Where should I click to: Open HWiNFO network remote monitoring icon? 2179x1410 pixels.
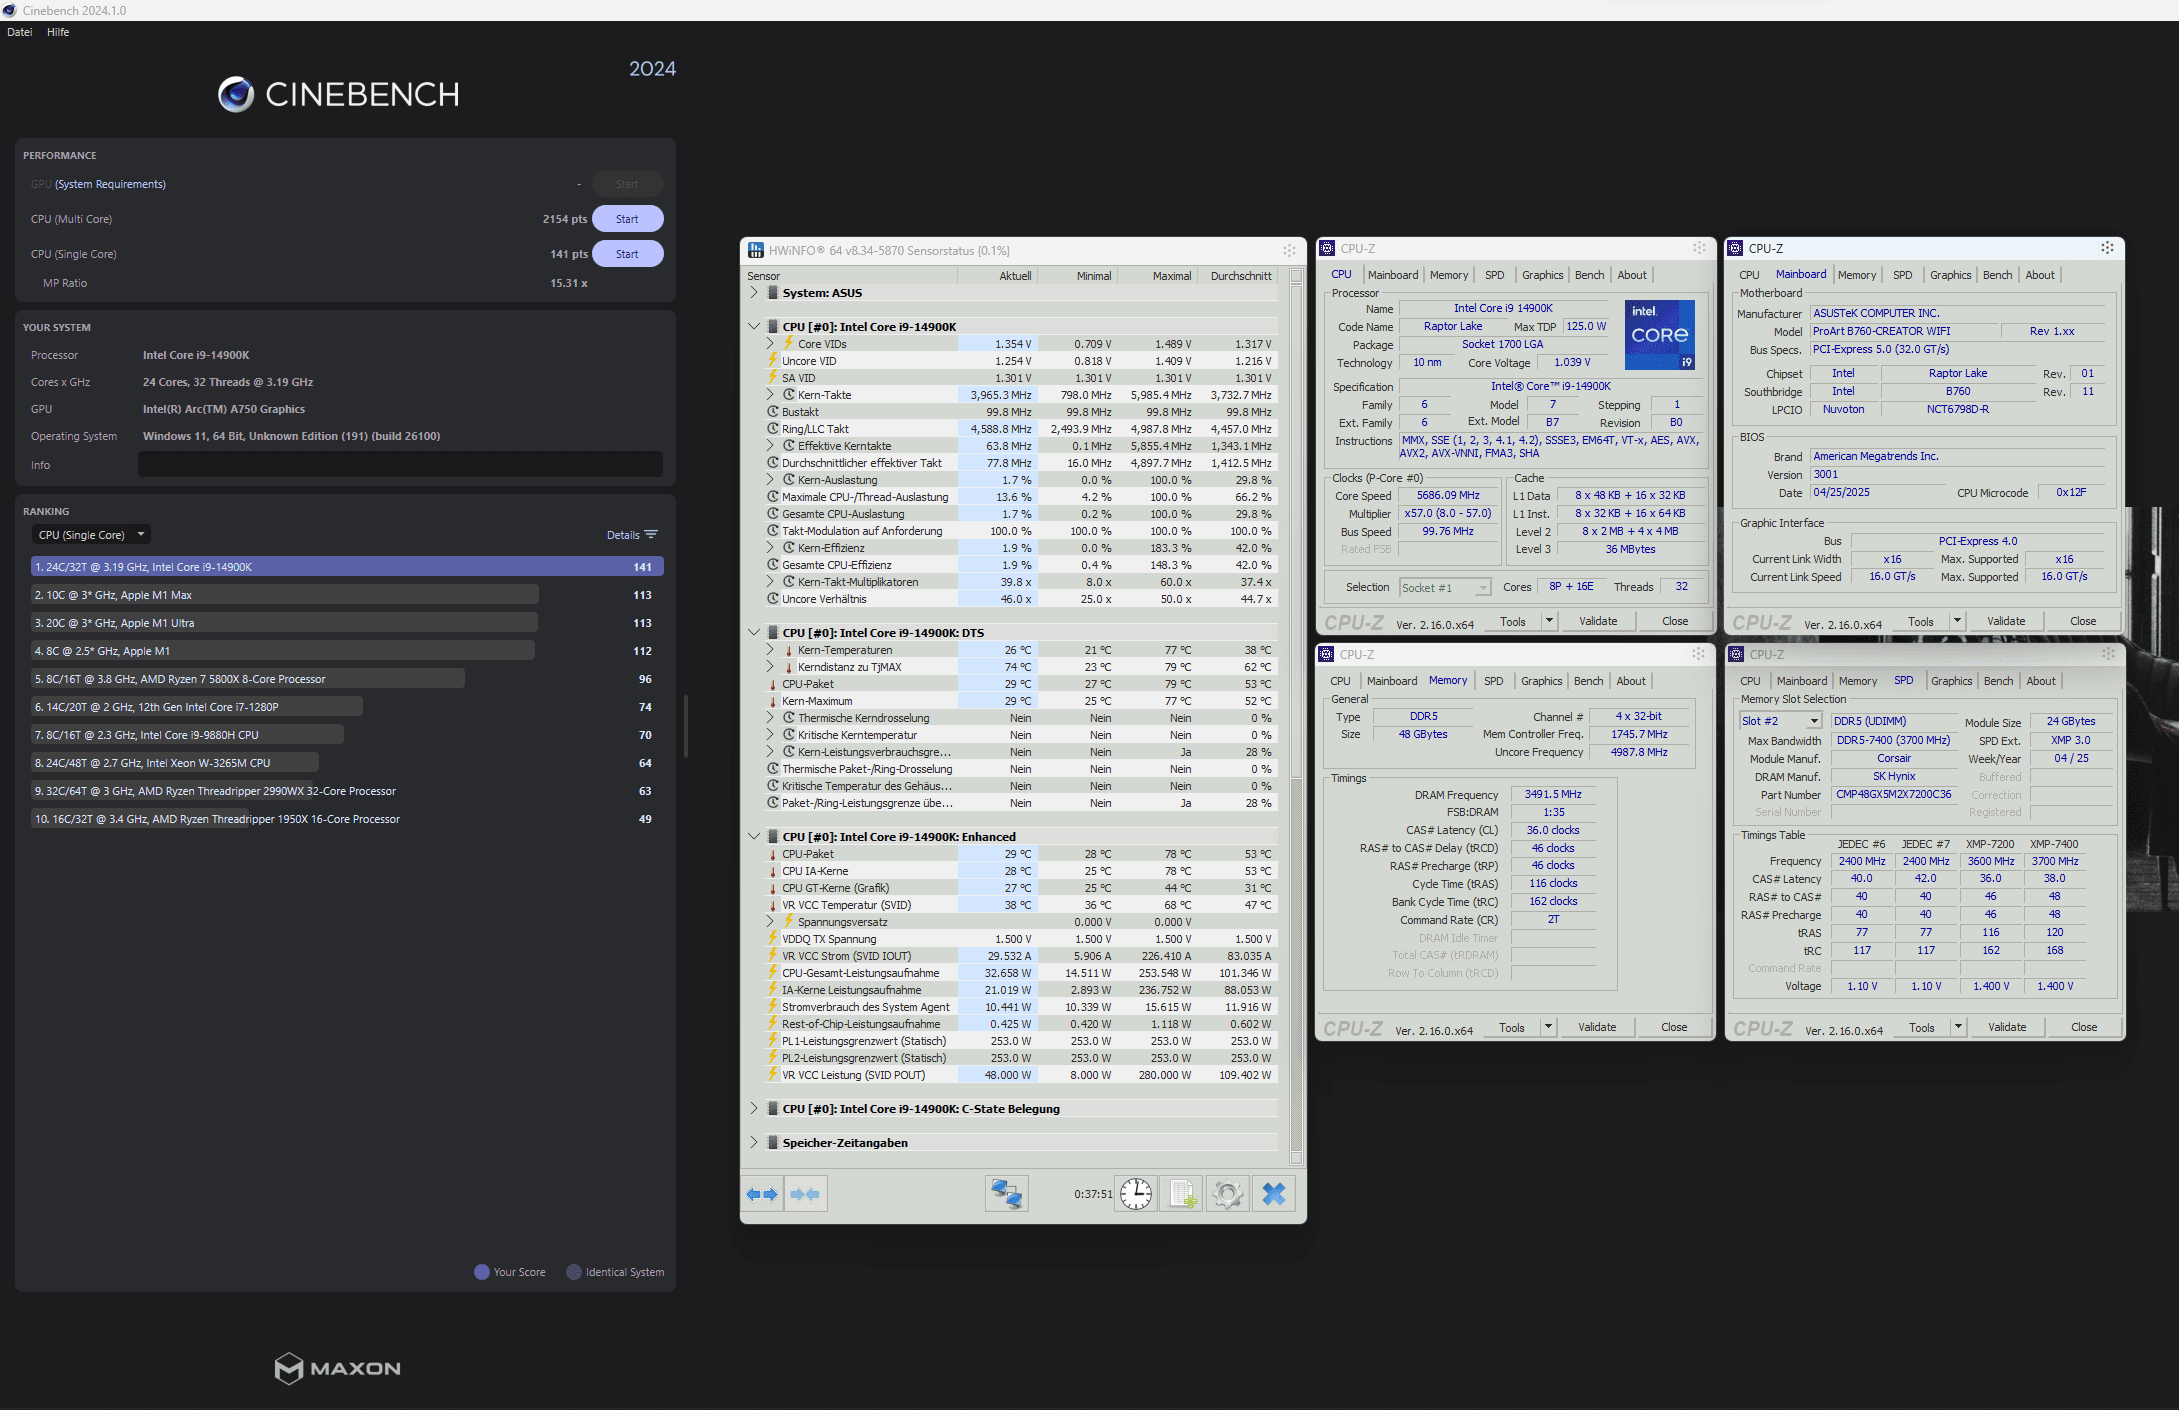coord(1006,1194)
